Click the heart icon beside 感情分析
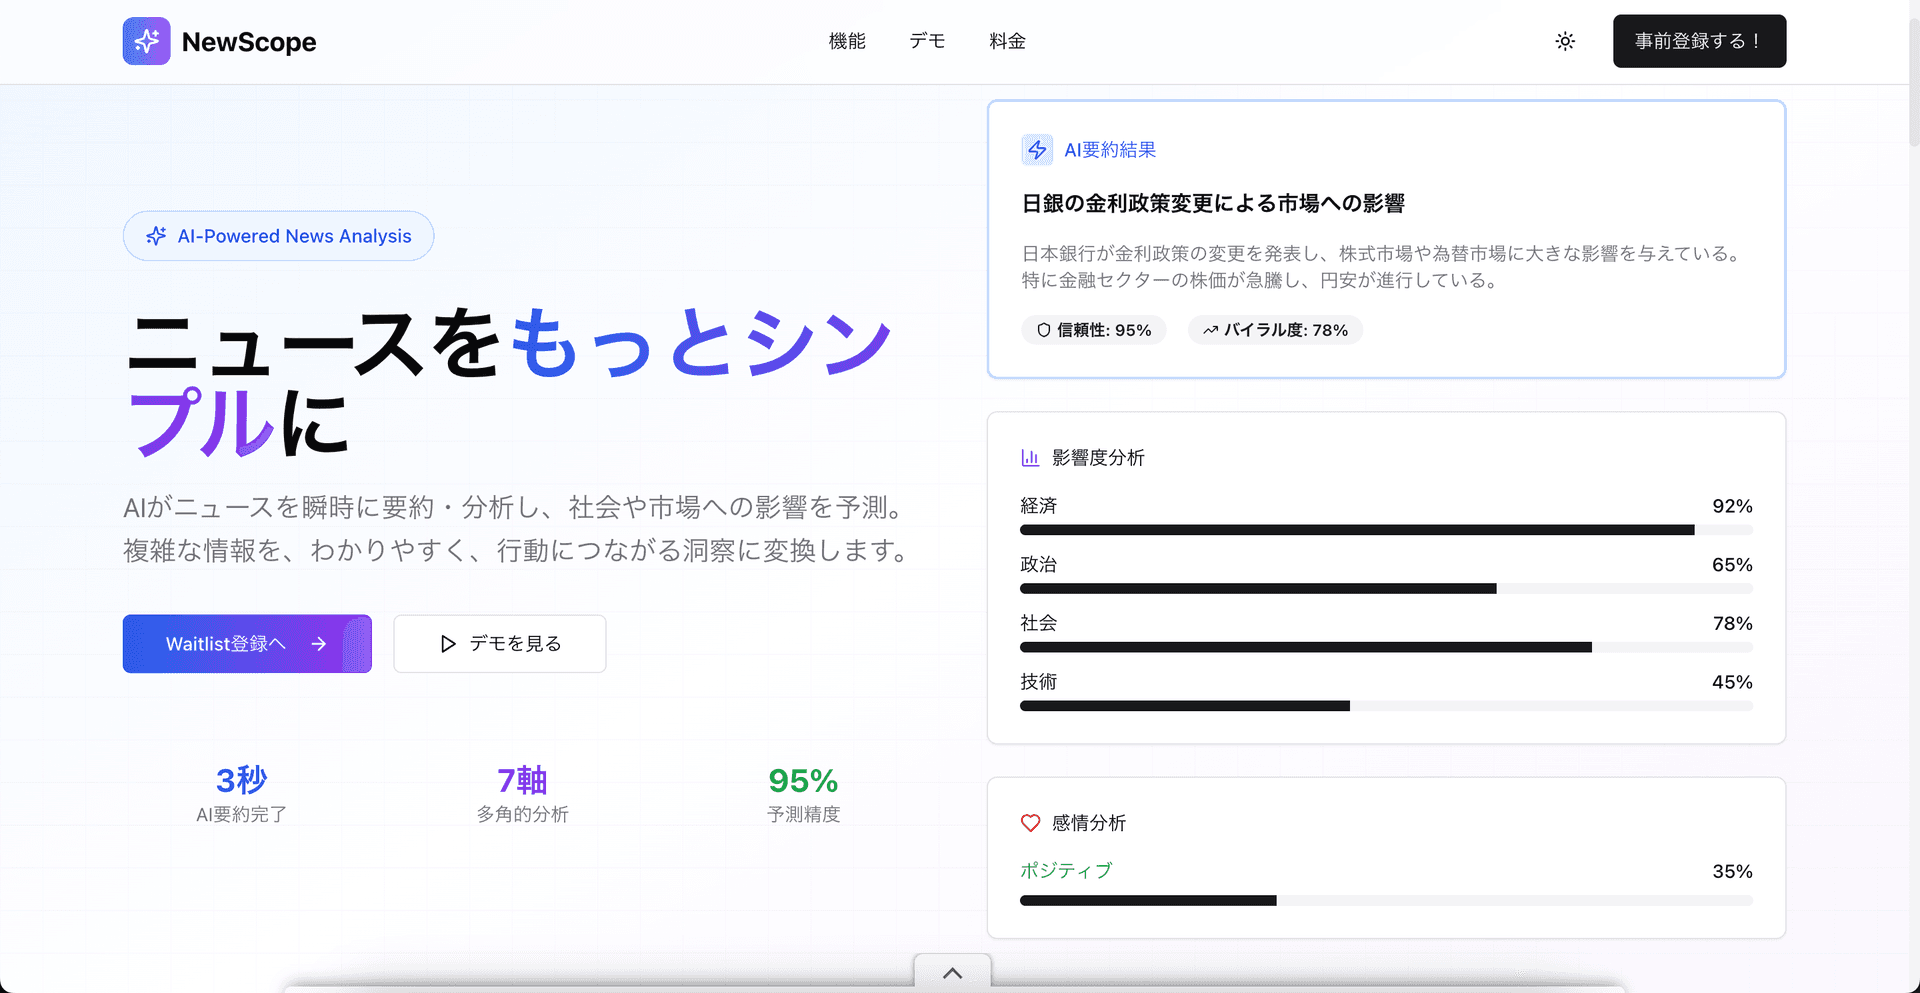Screen dimensions: 1920x993 coord(1030,823)
